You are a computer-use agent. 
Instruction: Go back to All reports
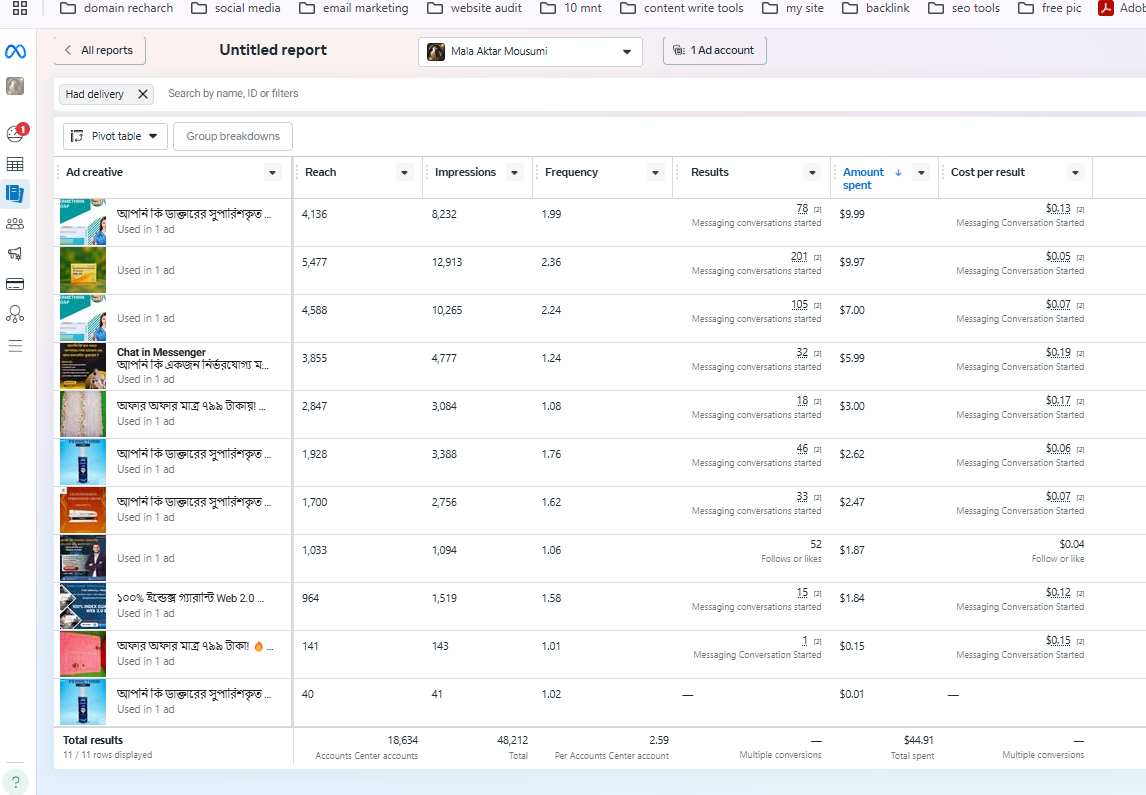coord(99,51)
